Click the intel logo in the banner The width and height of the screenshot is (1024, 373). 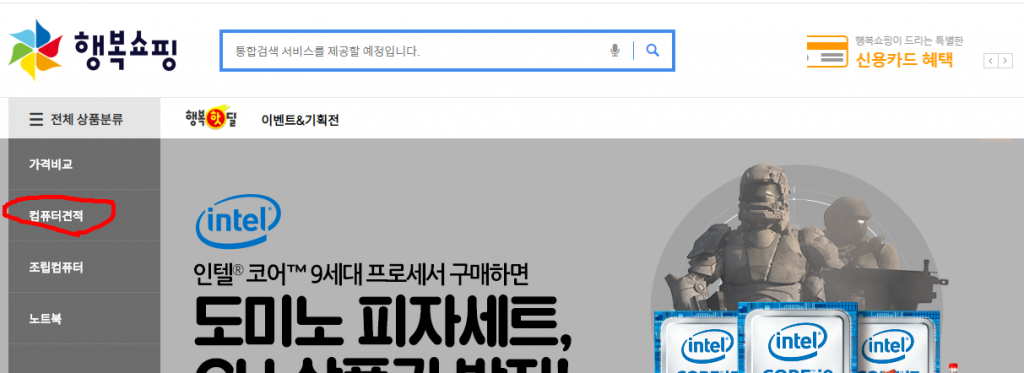pyautogui.click(x=238, y=222)
